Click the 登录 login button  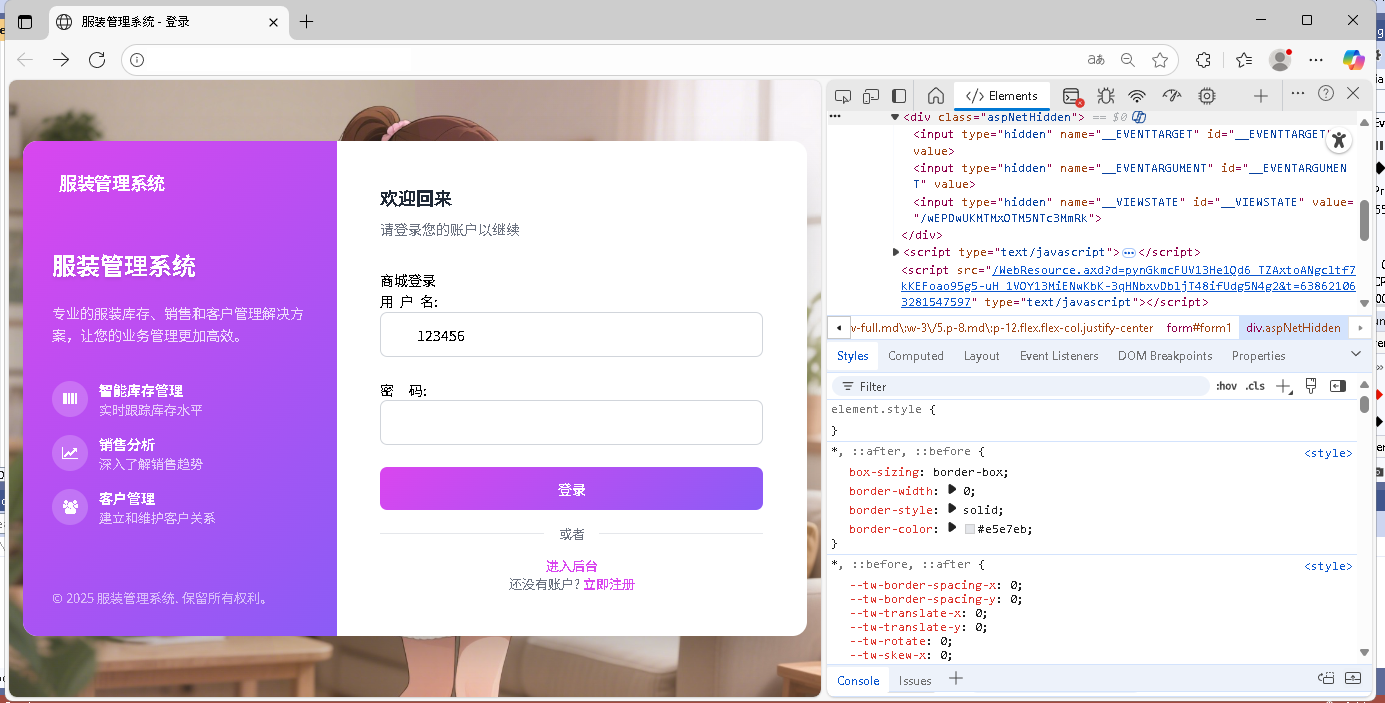click(x=571, y=489)
